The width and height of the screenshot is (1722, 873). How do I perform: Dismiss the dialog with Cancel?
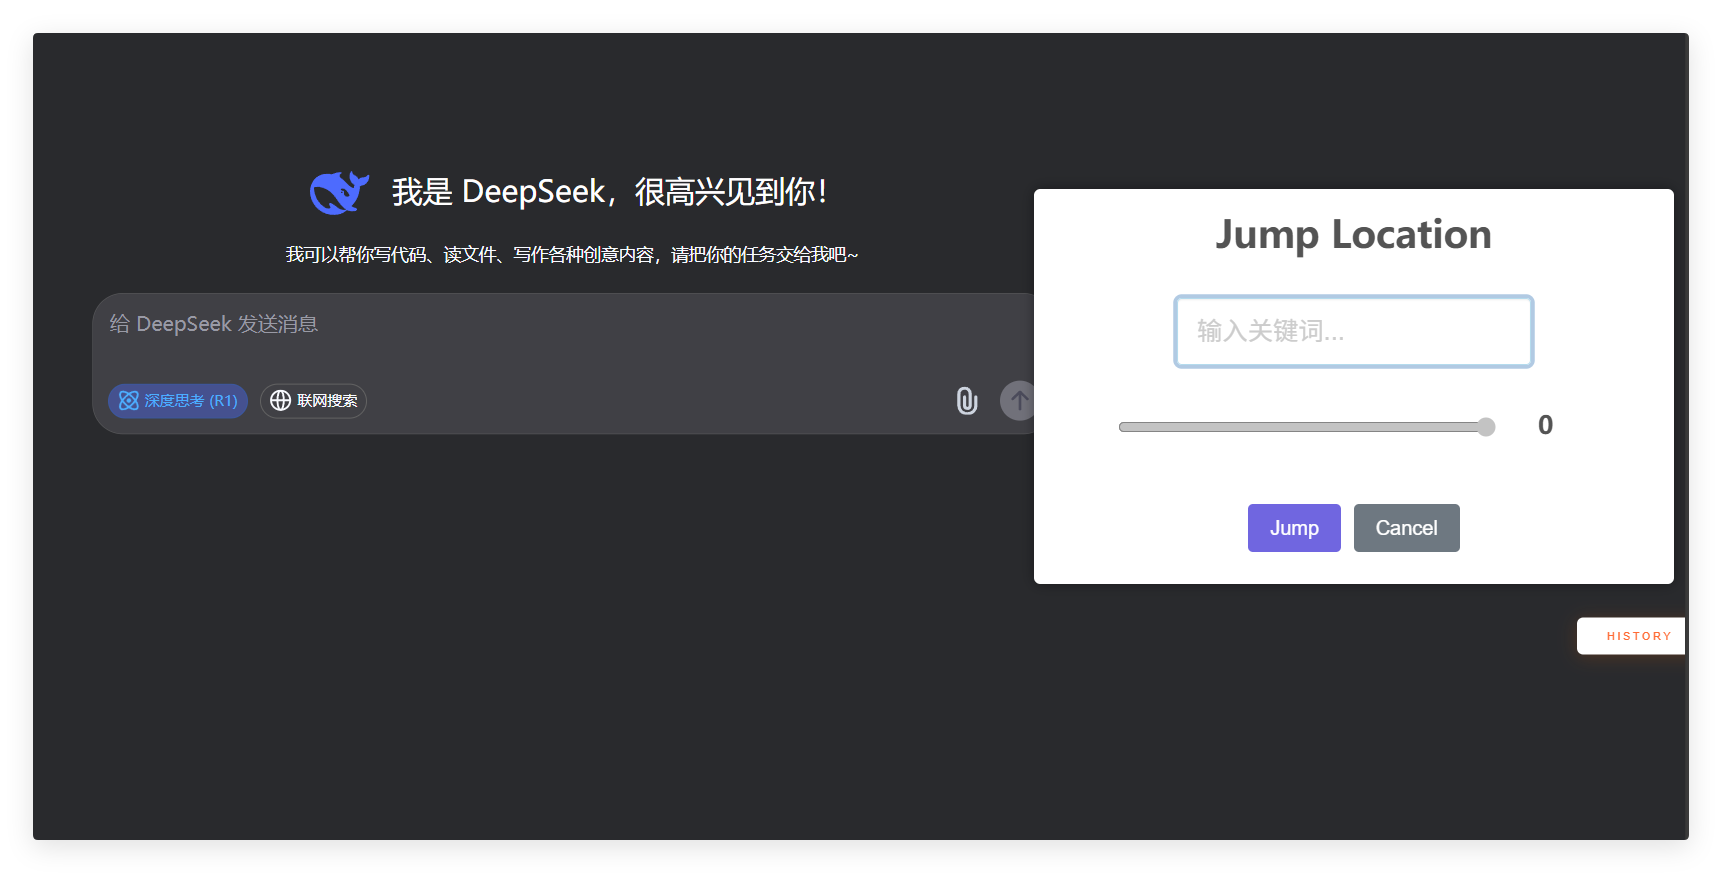(x=1406, y=528)
